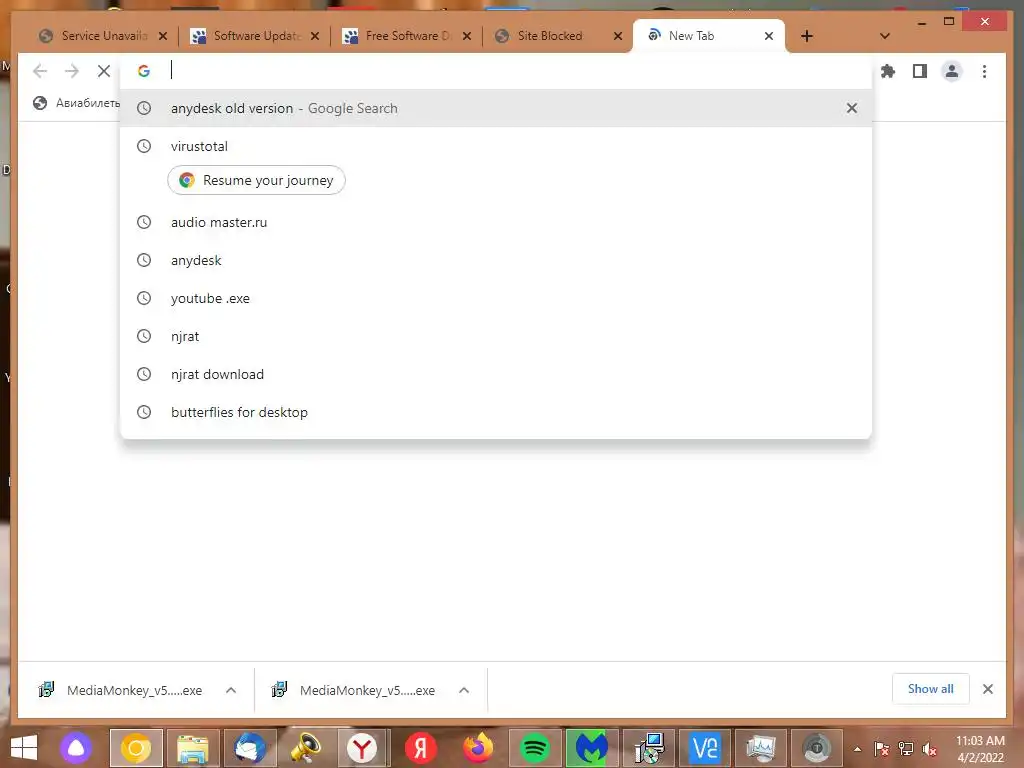Open Thunderbird mail taskbar icon
Screen dimensions: 1024x768
point(250,748)
